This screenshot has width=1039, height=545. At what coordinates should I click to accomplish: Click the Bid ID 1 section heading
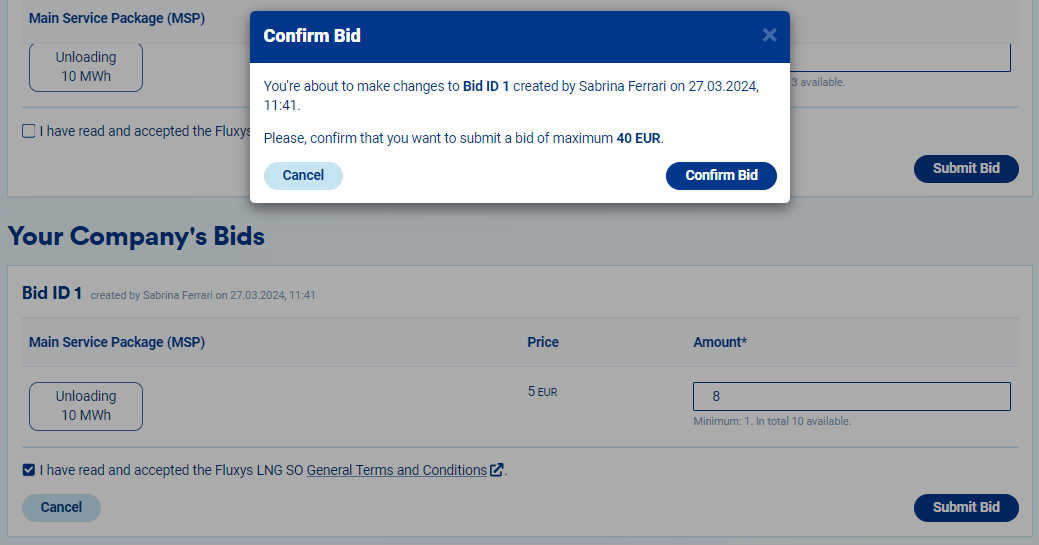point(52,293)
